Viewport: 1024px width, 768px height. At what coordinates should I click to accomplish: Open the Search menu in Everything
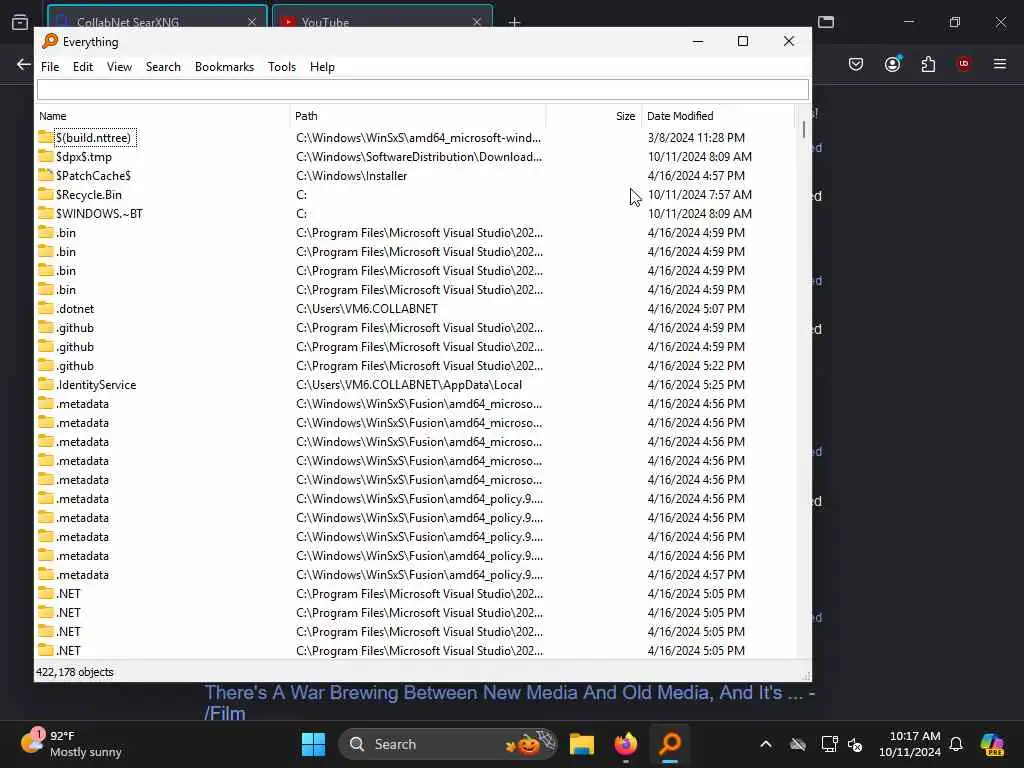(x=163, y=67)
